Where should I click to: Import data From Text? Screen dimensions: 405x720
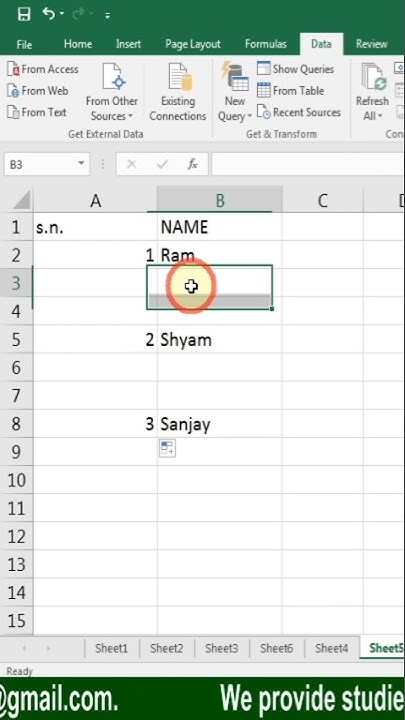coord(37,112)
